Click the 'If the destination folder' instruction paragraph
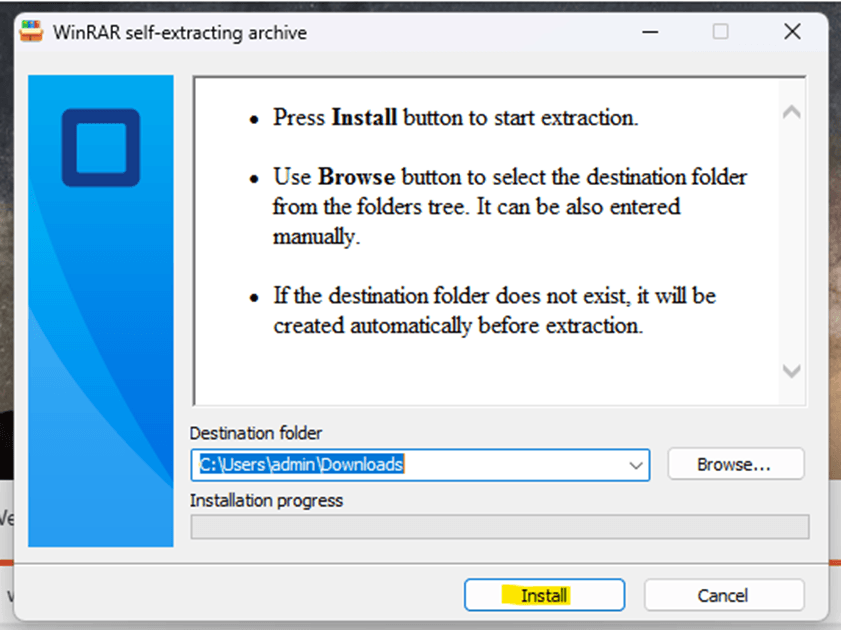Image resolution: width=841 pixels, height=630 pixels. (495, 311)
